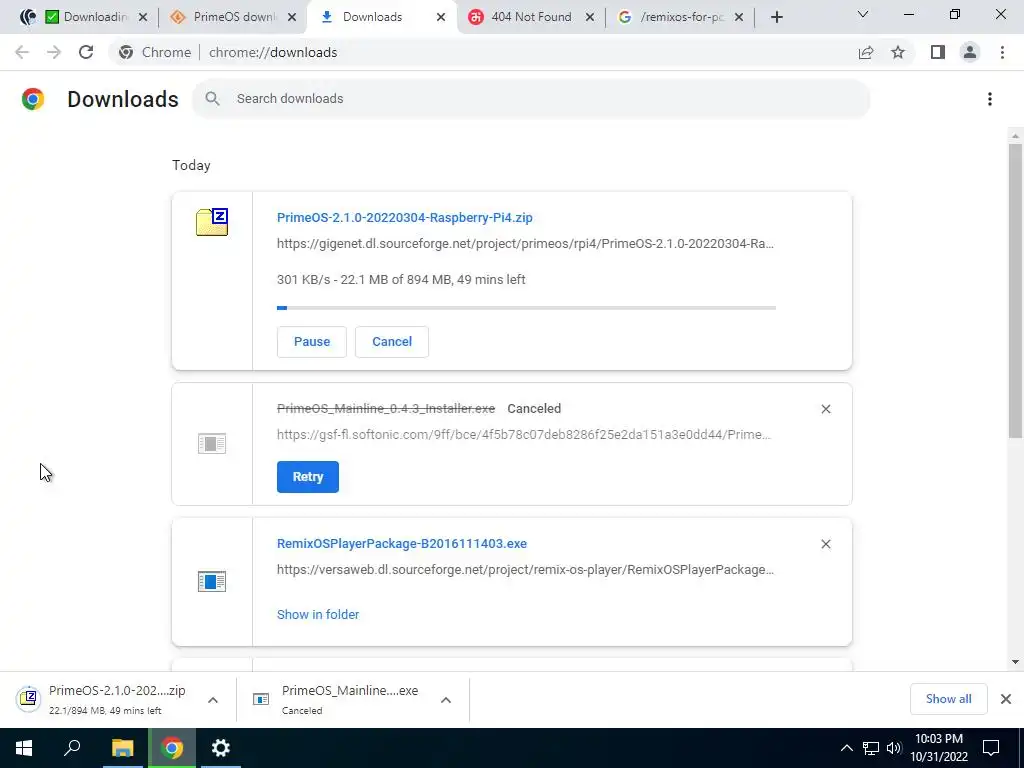Click the canceled PrimeOS_Mainline installer icon
This screenshot has width=1024, height=768.
coord(212,444)
